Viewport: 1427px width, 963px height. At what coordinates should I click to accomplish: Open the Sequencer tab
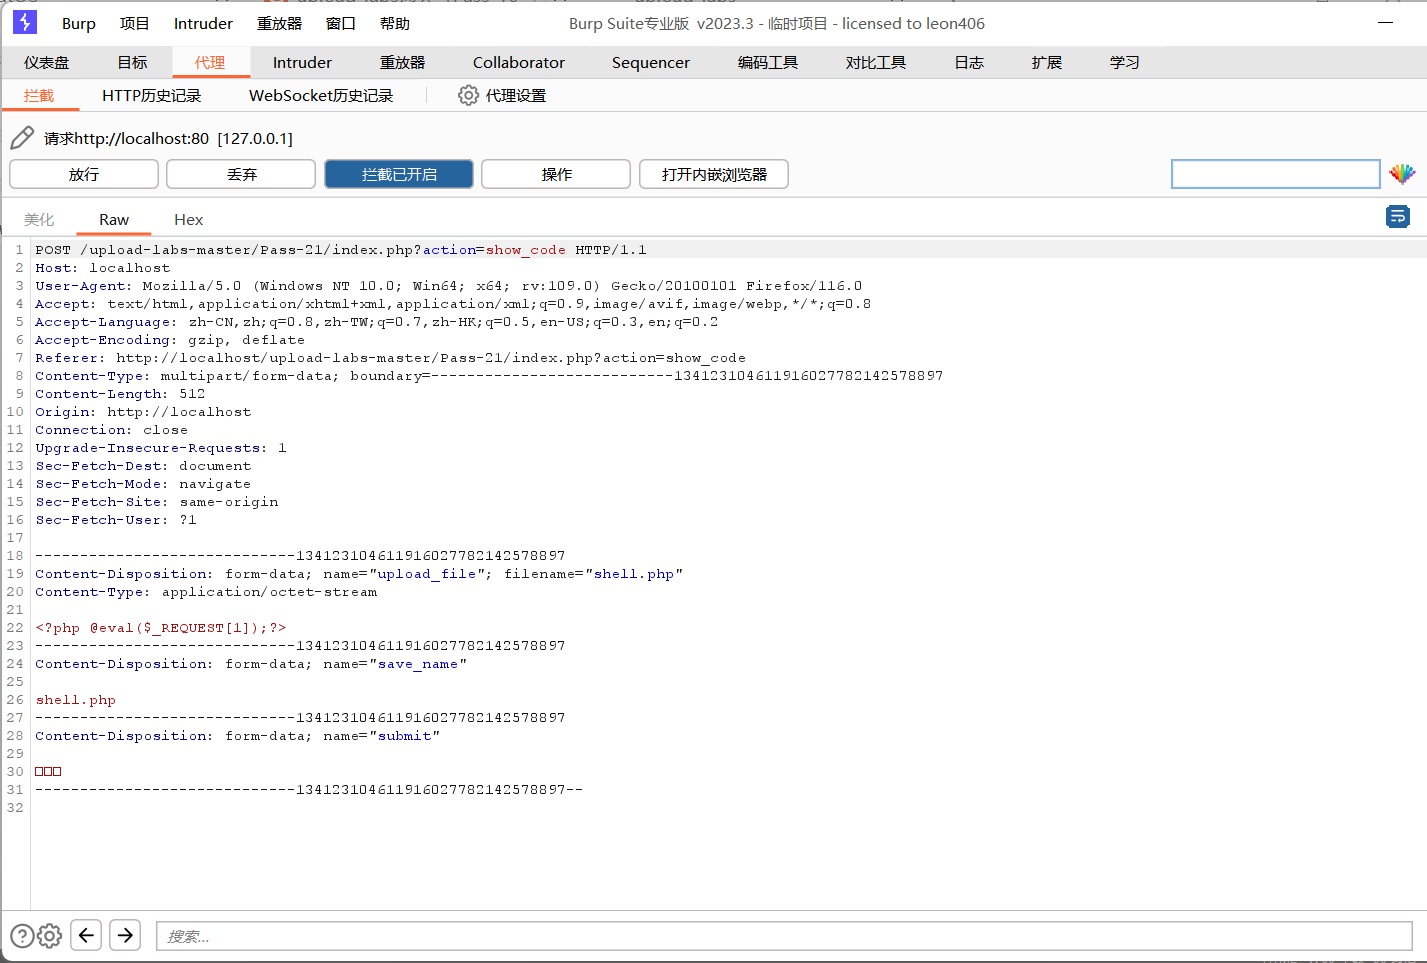651,62
